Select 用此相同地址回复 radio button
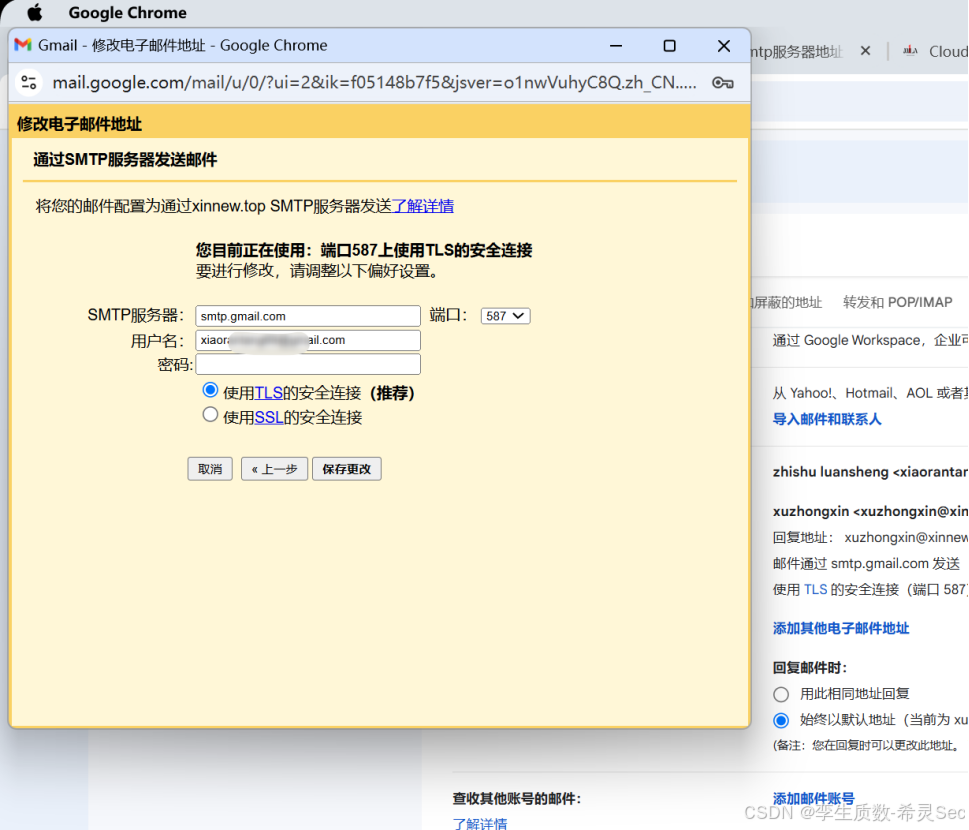Screen dimensions: 969x830 (781, 694)
